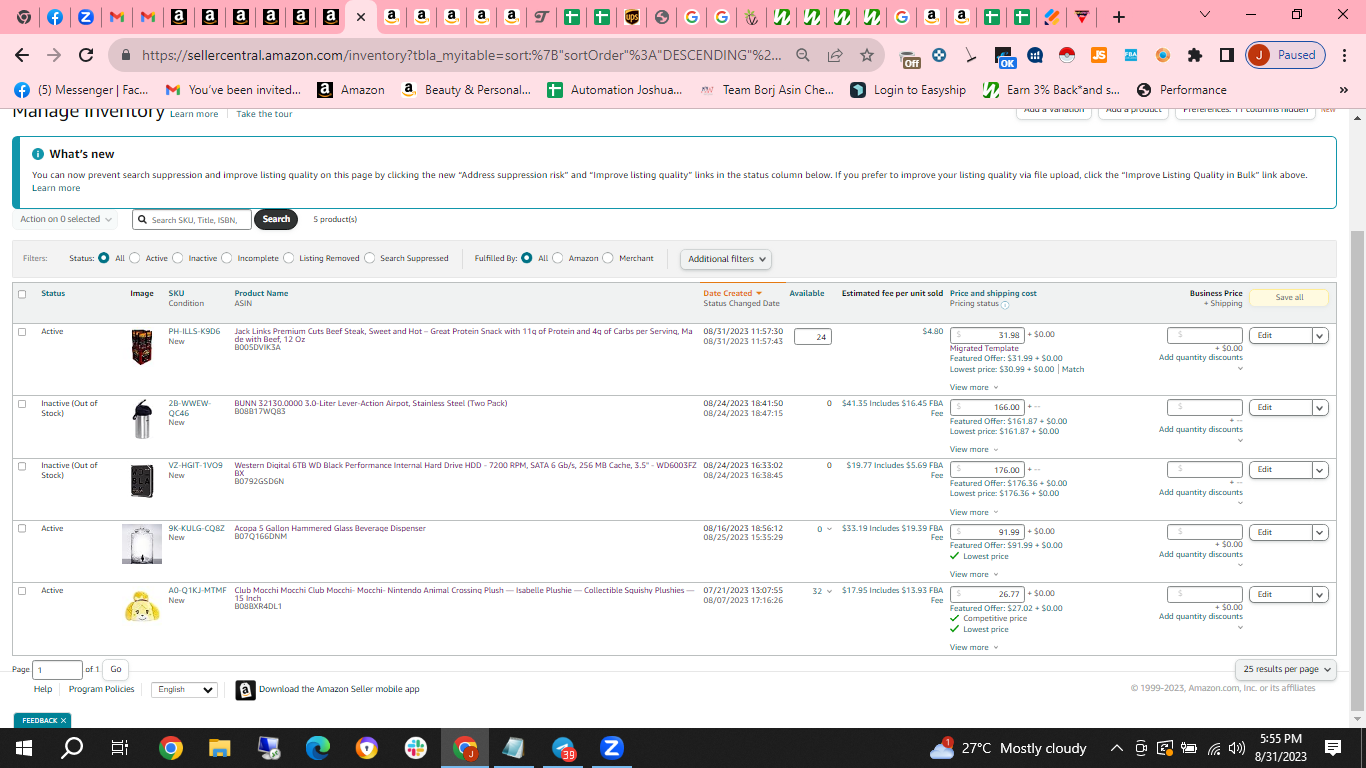Open the Extensions puzzle-piece menu
The width and height of the screenshot is (1366, 768).
coord(1194,55)
